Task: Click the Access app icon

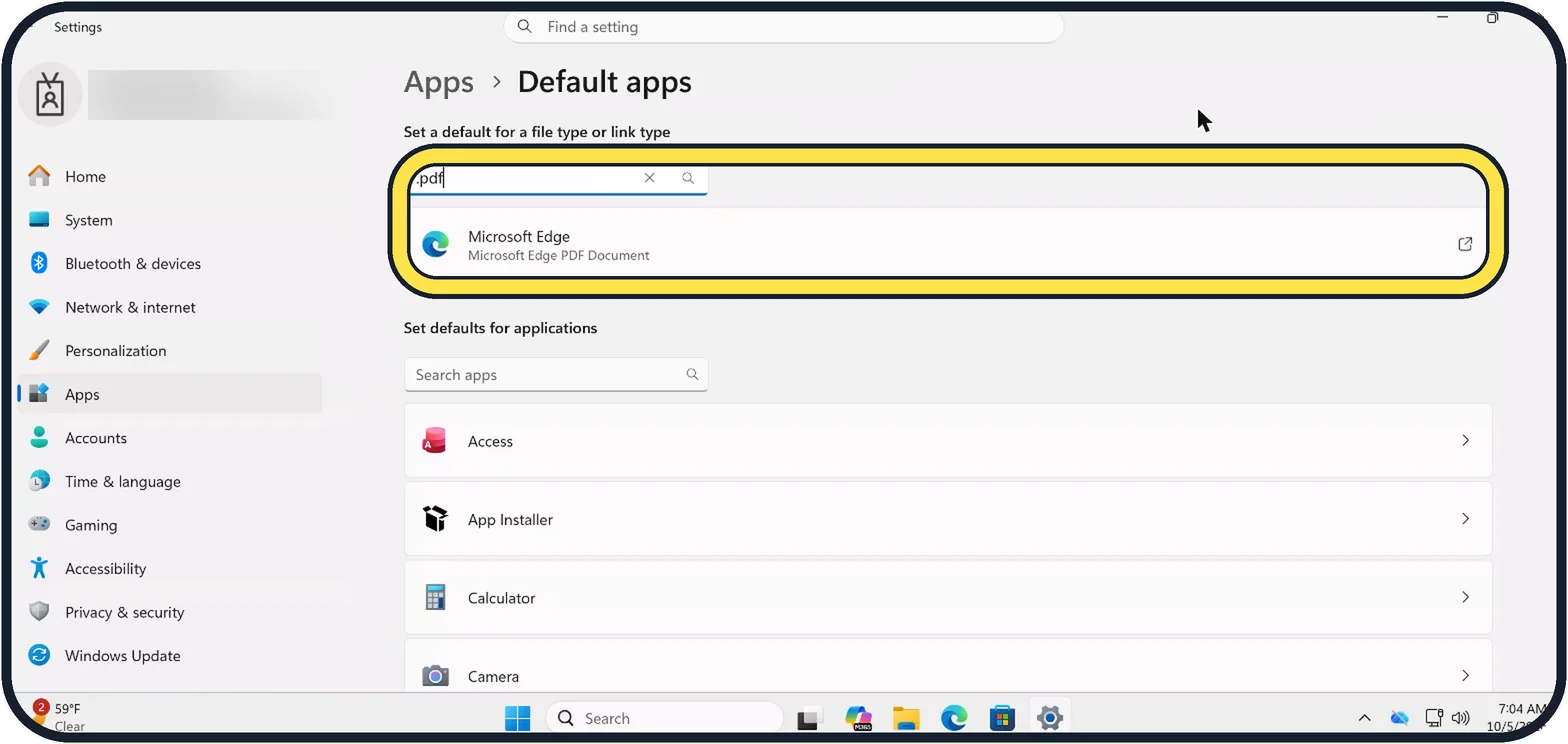Action: (x=434, y=441)
